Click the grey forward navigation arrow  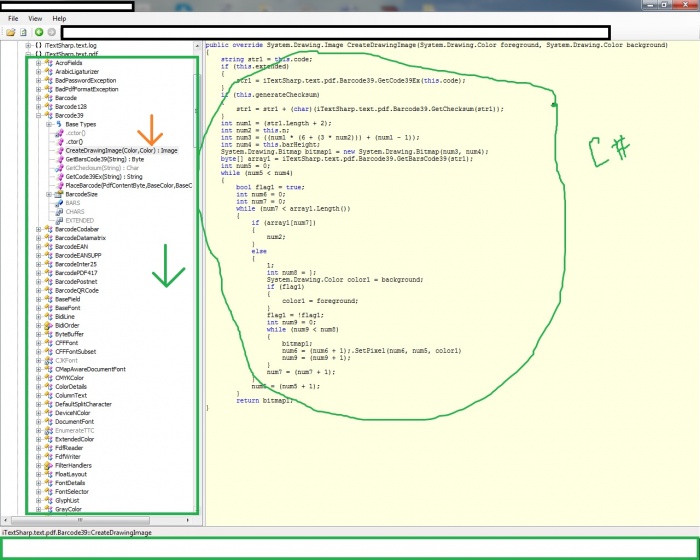click(51, 33)
